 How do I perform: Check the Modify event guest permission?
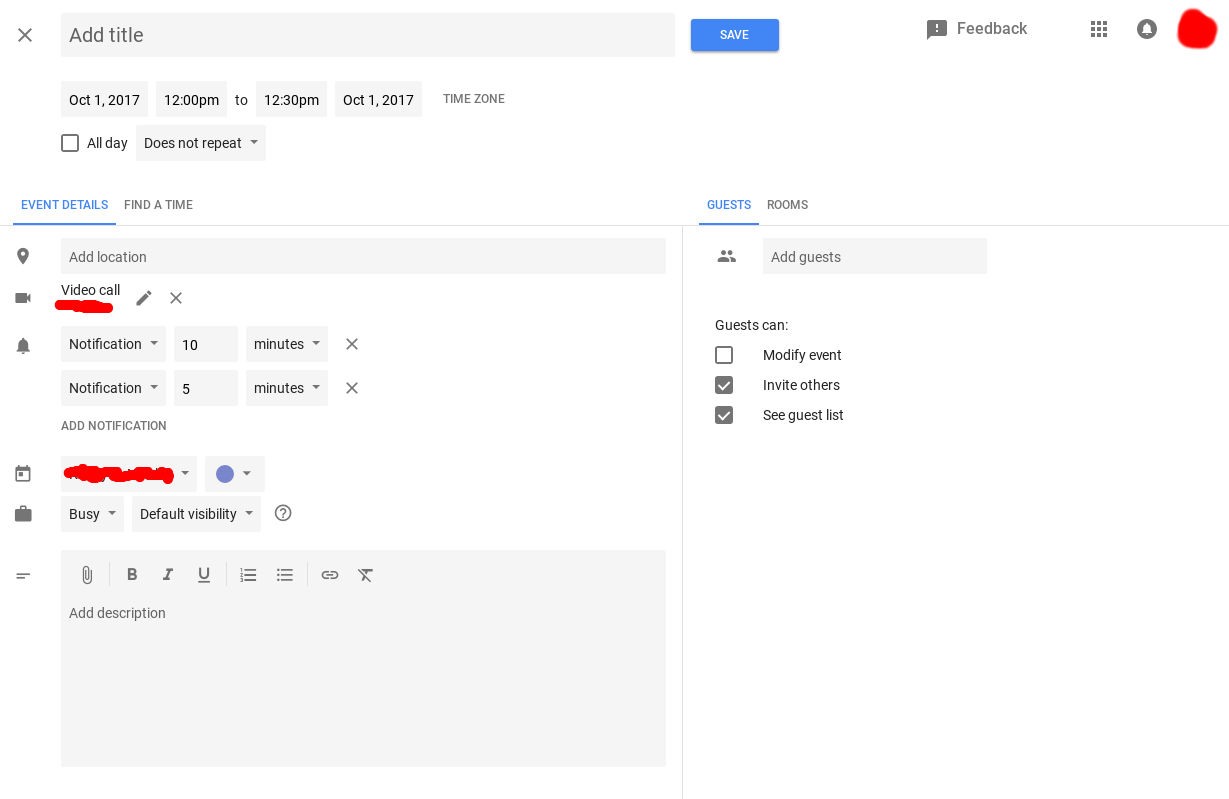pos(724,355)
